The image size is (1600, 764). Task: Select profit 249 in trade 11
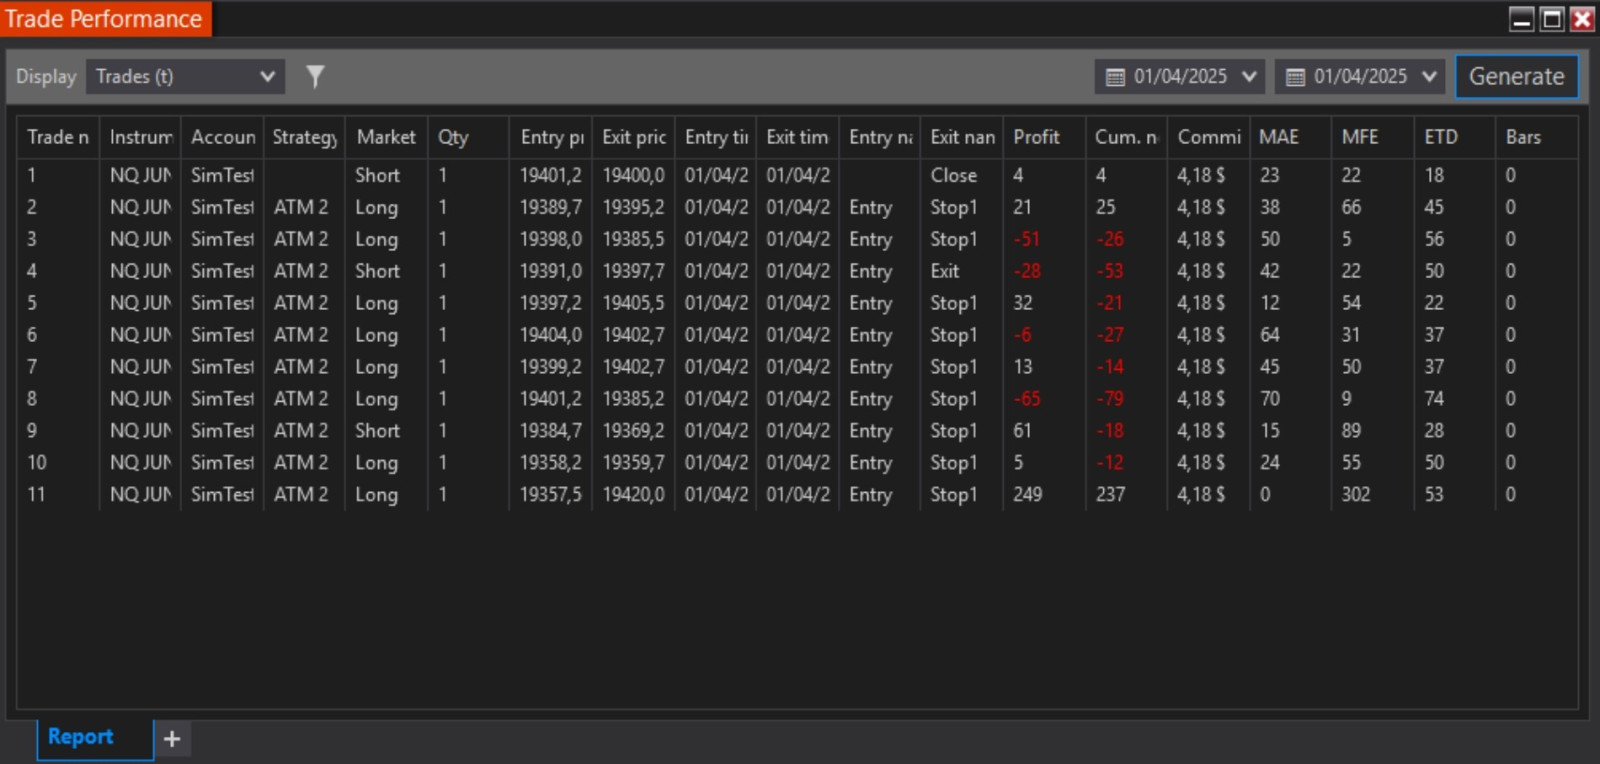click(x=1027, y=495)
